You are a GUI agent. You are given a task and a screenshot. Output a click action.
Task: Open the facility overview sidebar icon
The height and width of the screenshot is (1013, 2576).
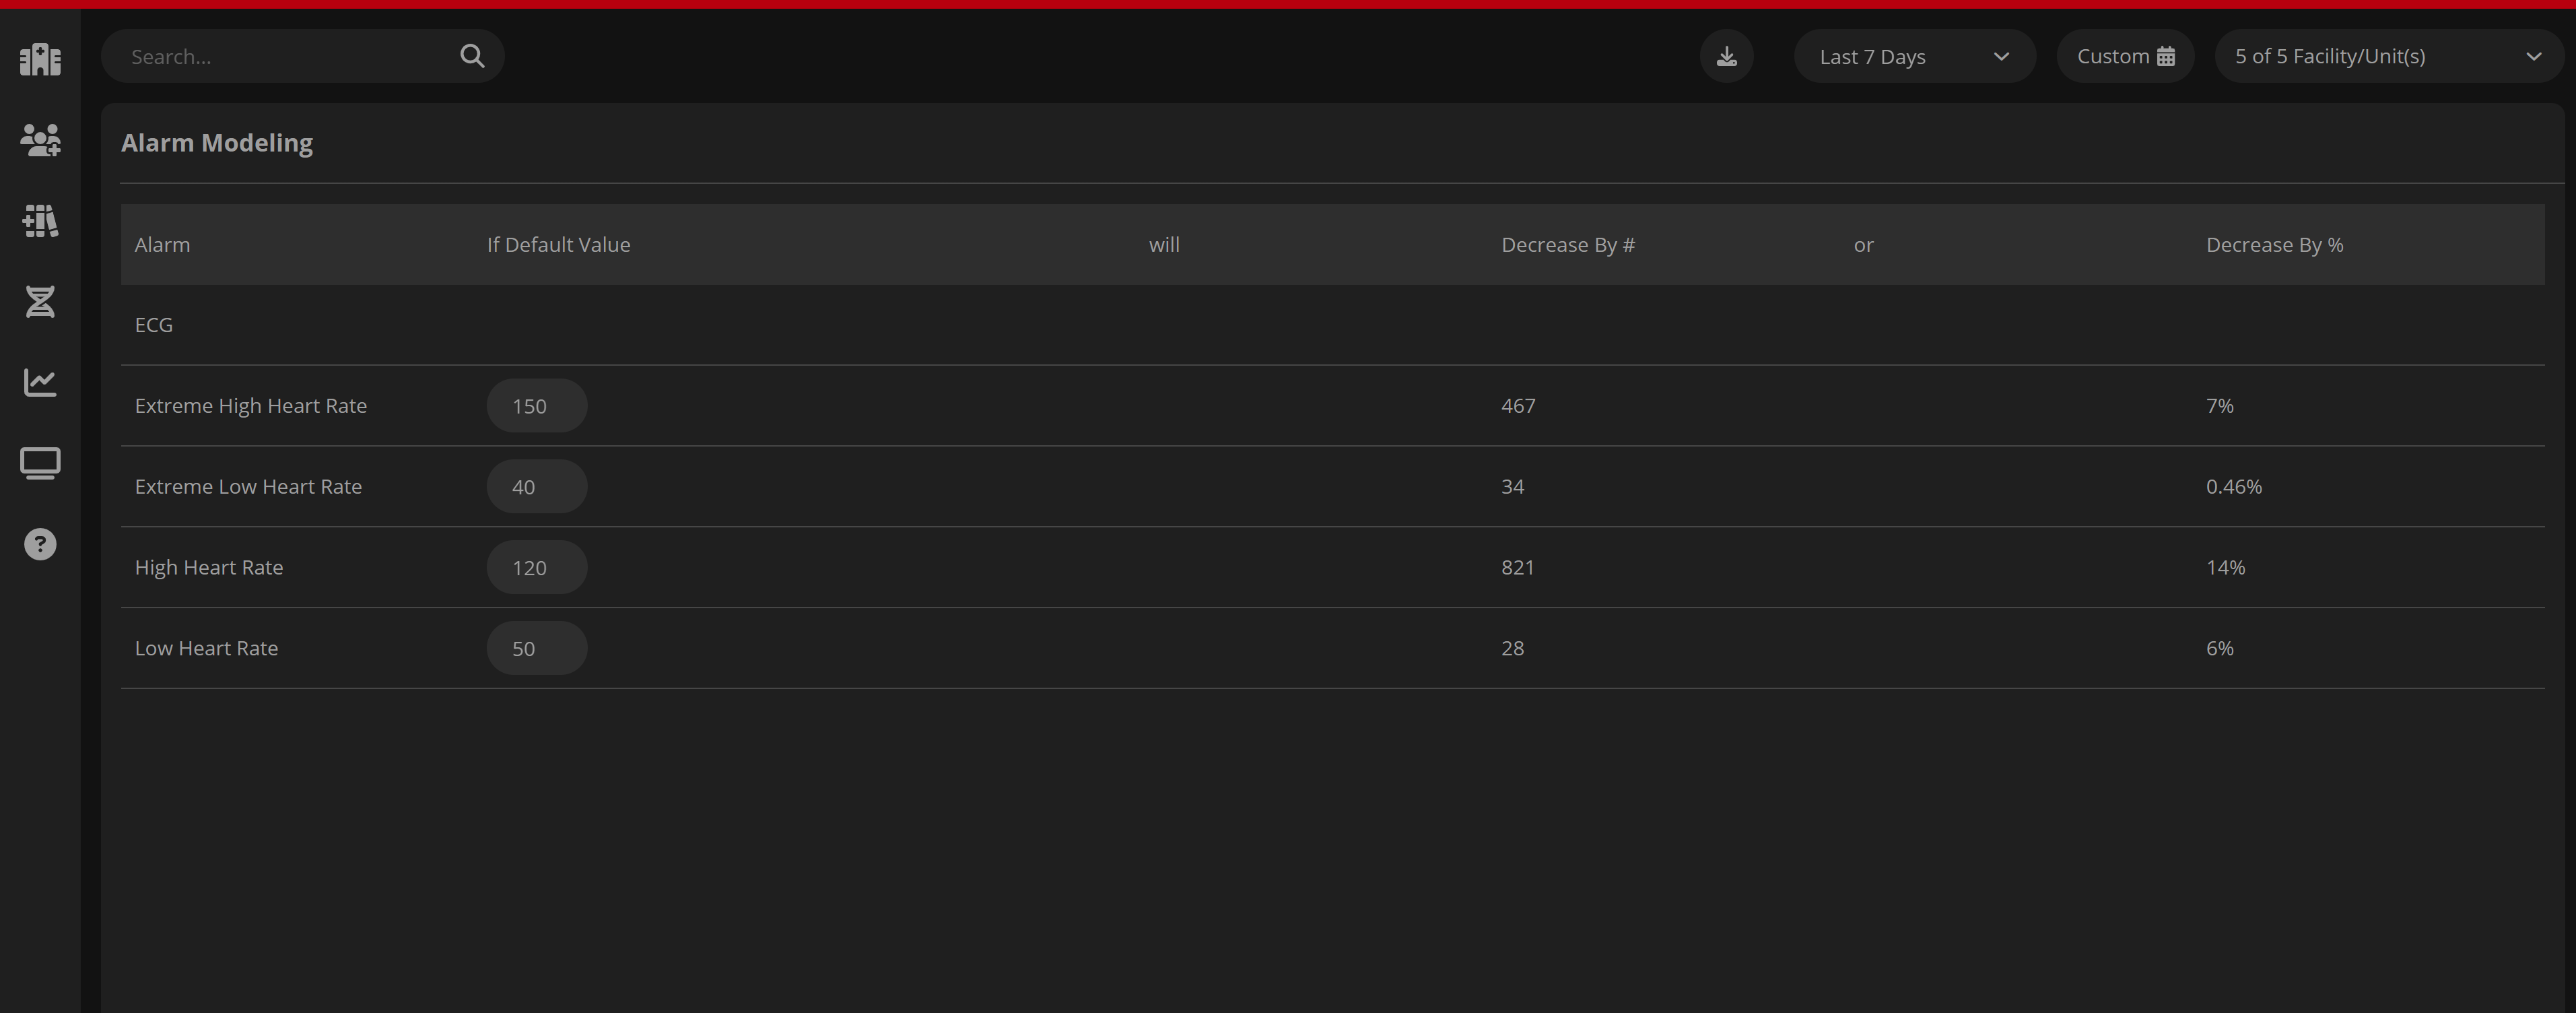(x=40, y=59)
